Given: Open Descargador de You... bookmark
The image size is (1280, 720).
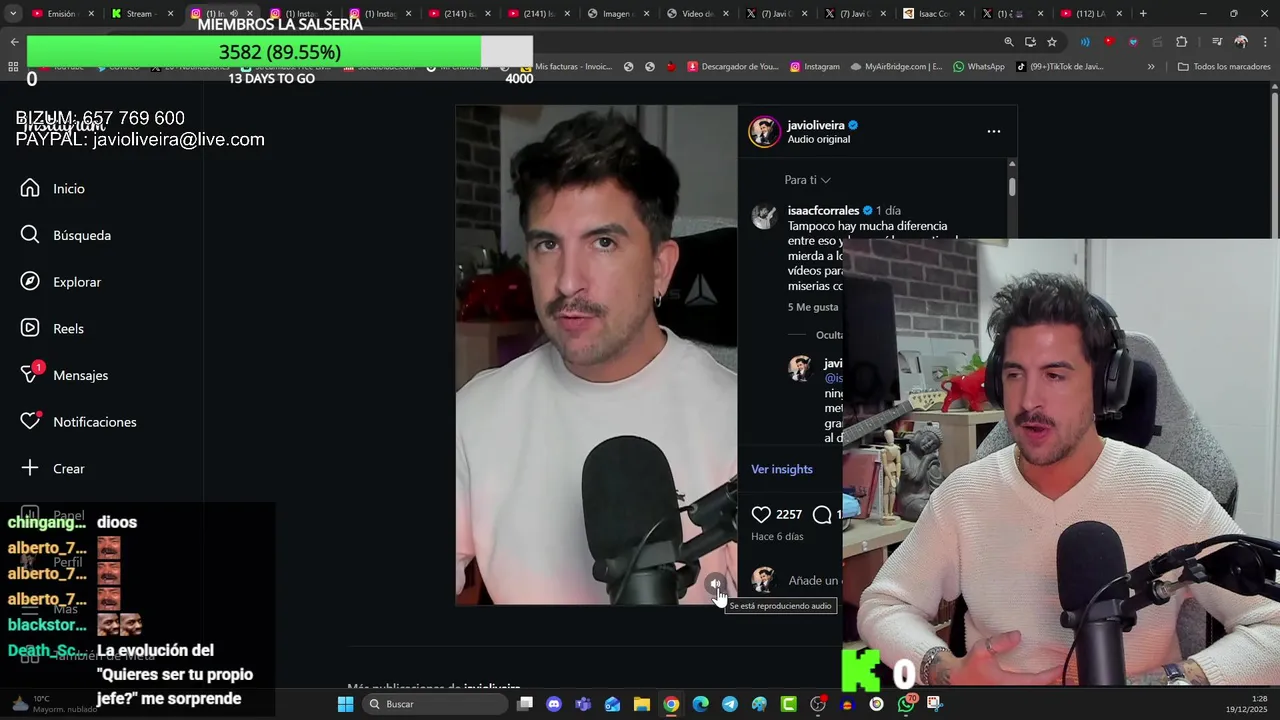Looking at the screenshot, I should pos(732,67).
